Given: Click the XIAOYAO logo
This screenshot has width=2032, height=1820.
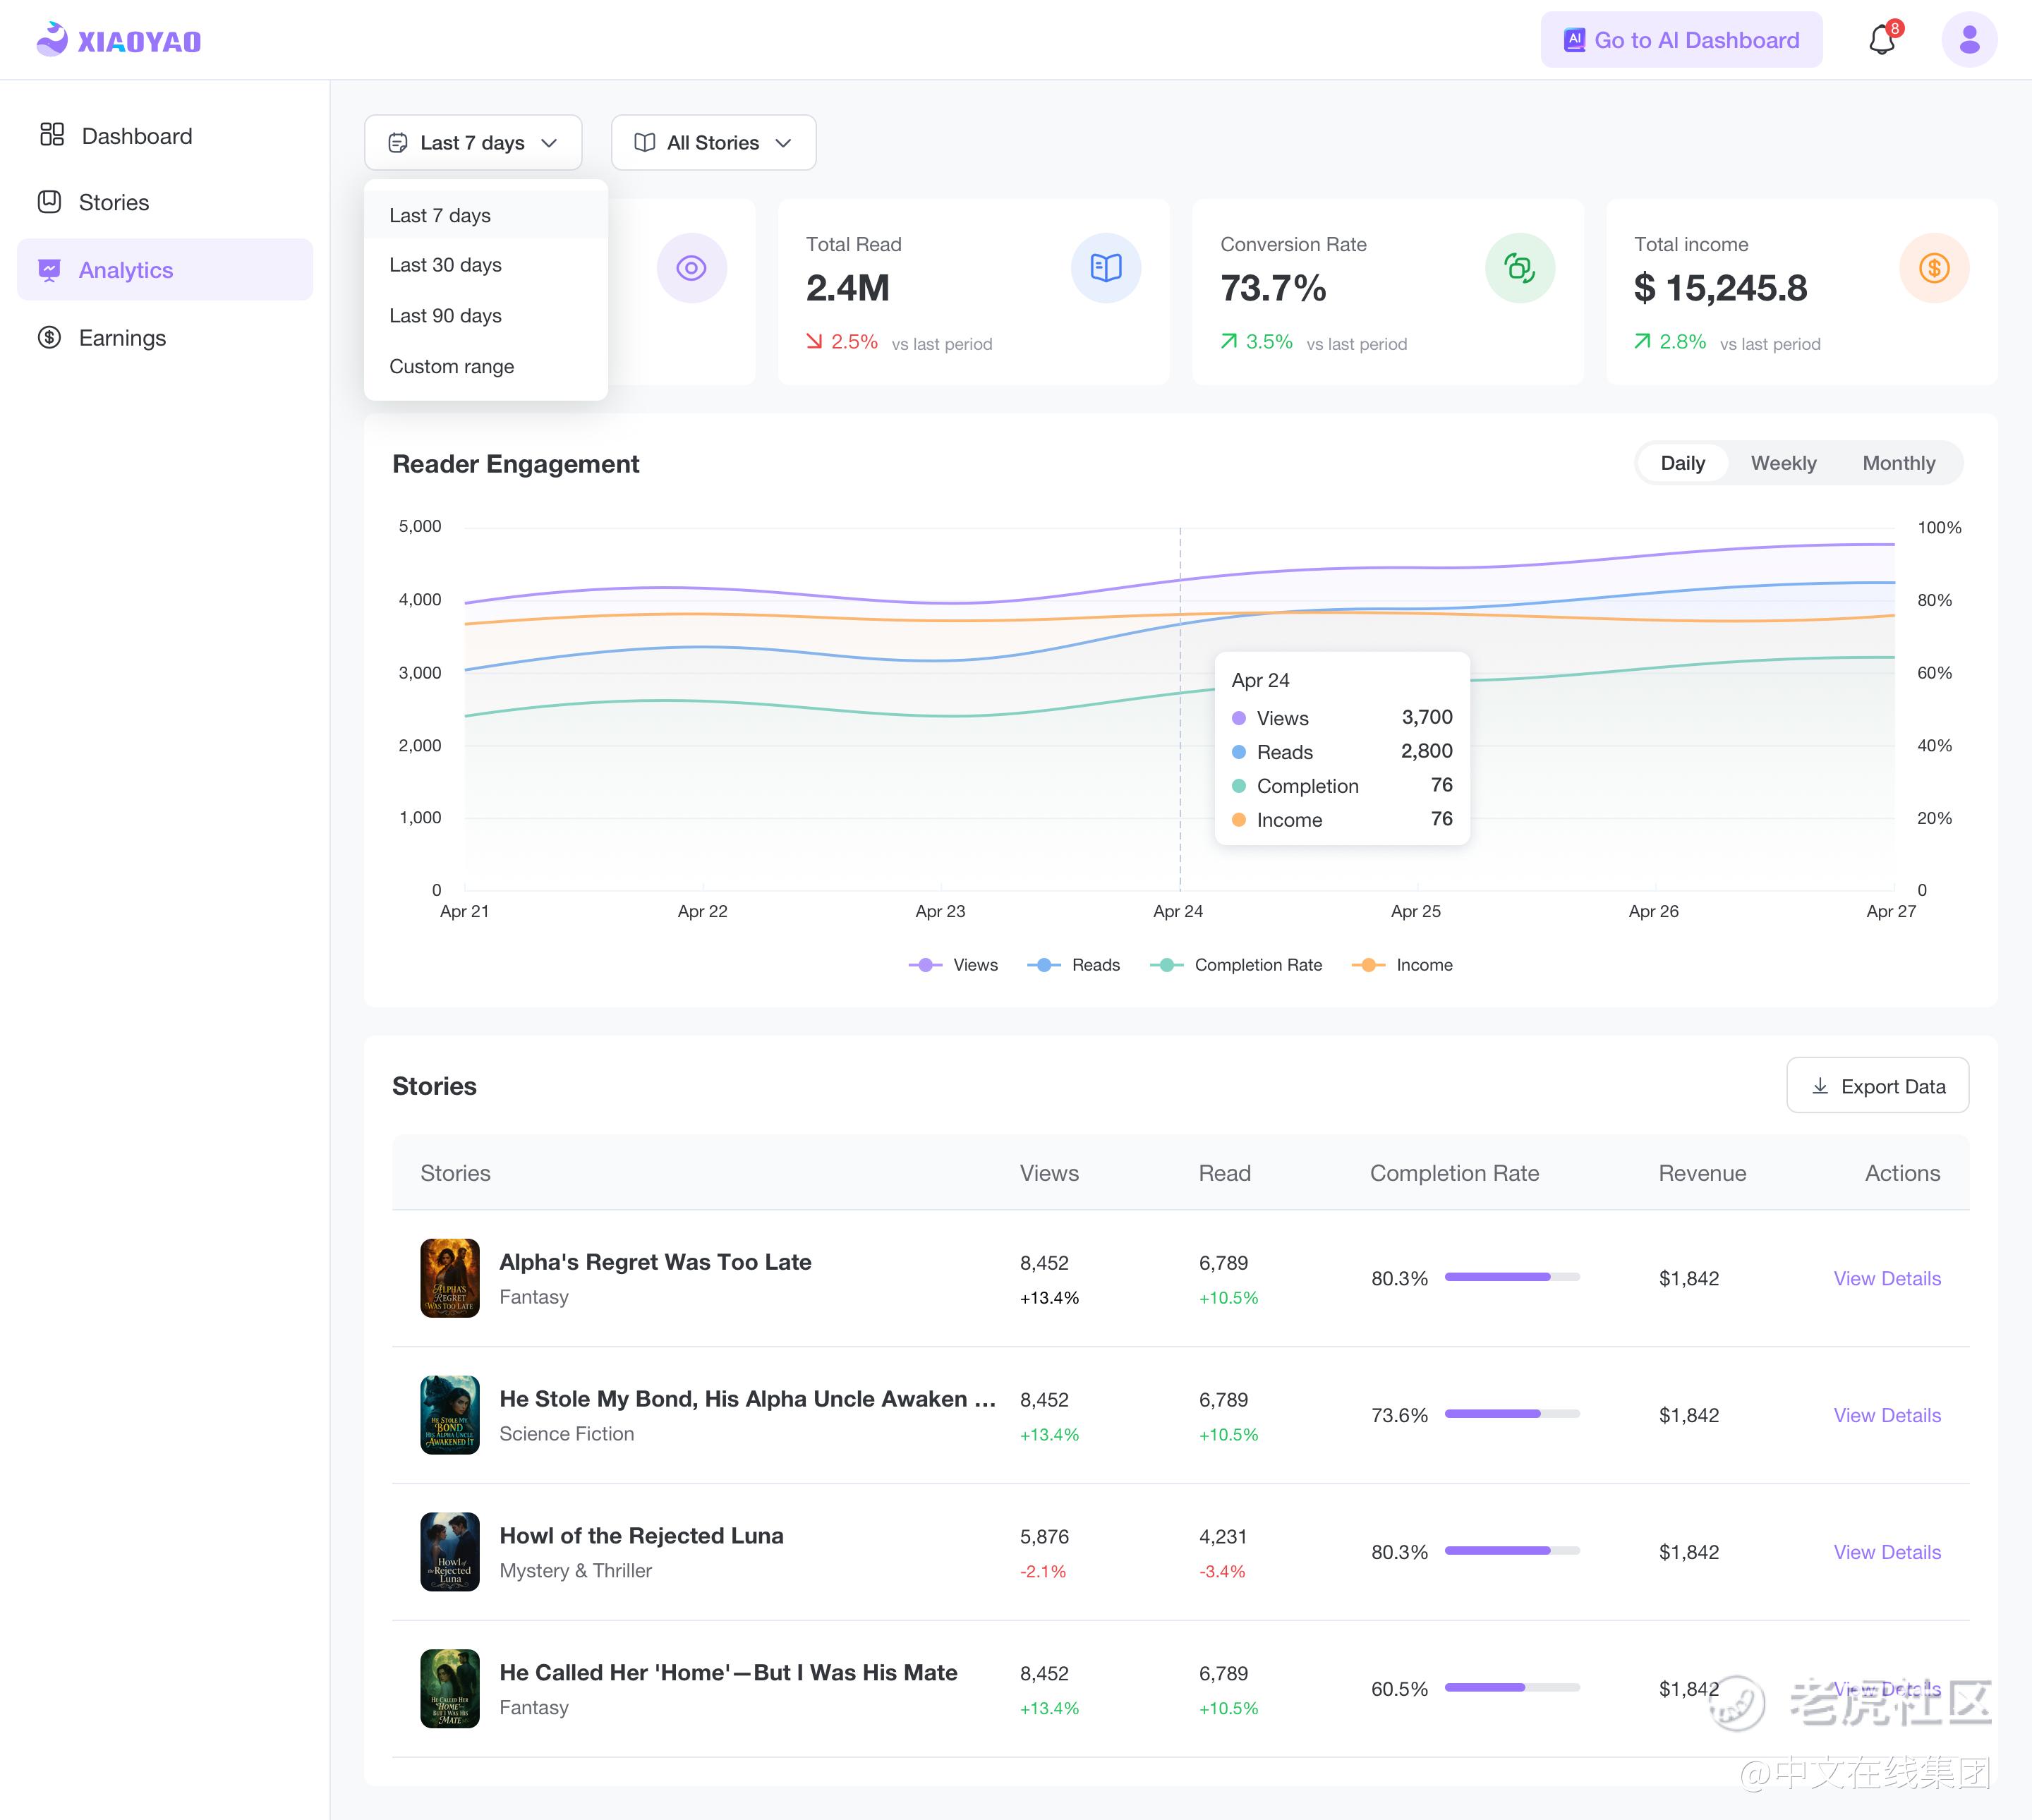Looking at the screenshot, I should click(x=119, y=40).
